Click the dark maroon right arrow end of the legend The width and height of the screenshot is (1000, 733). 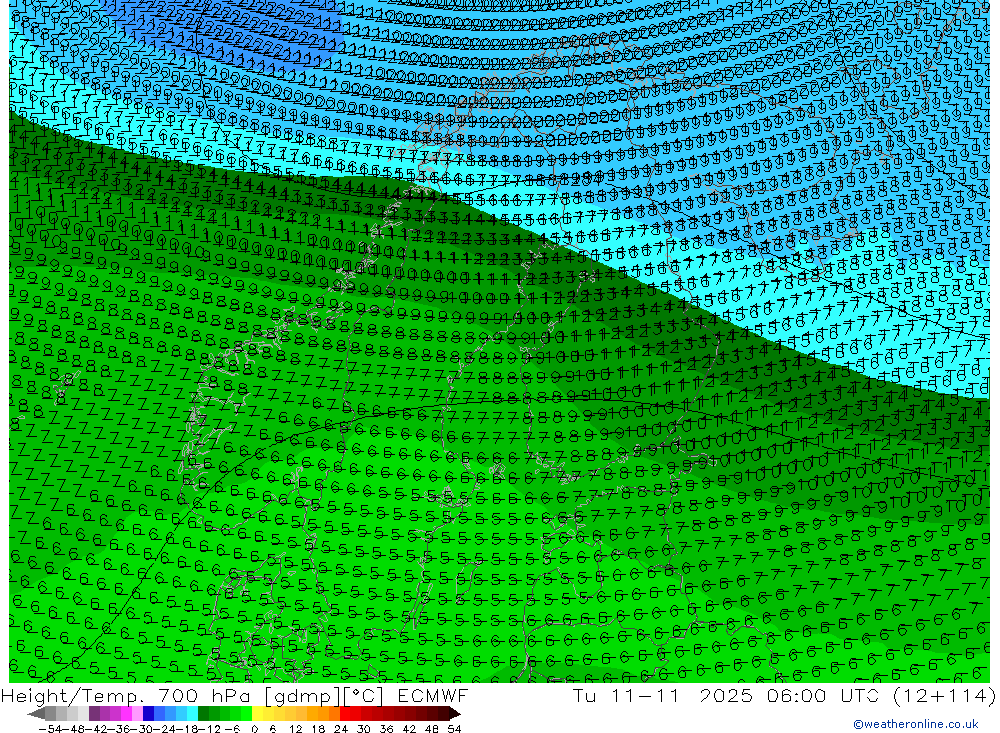(x=455, y=714)
